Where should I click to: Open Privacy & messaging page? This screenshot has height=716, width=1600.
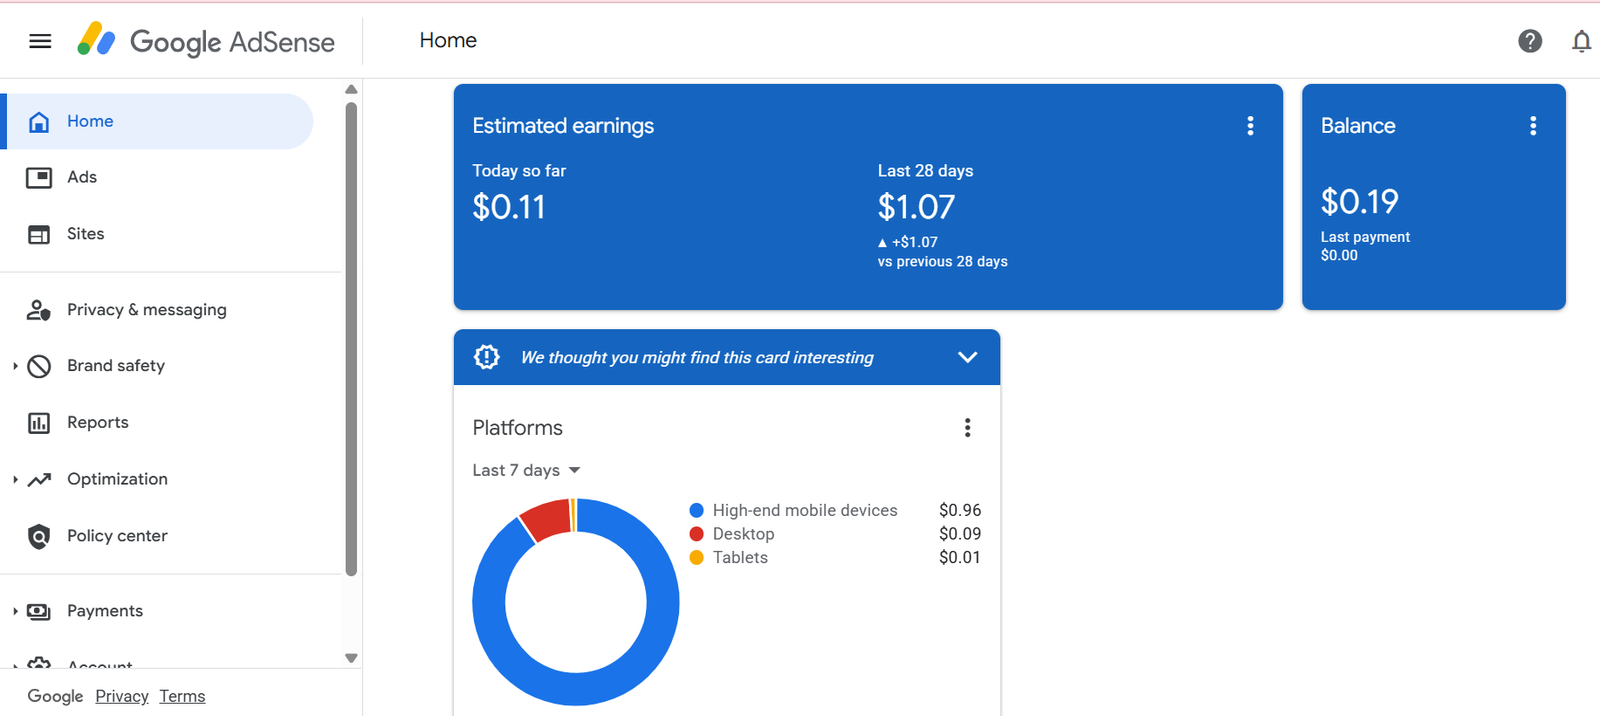[x=146, y=310]
